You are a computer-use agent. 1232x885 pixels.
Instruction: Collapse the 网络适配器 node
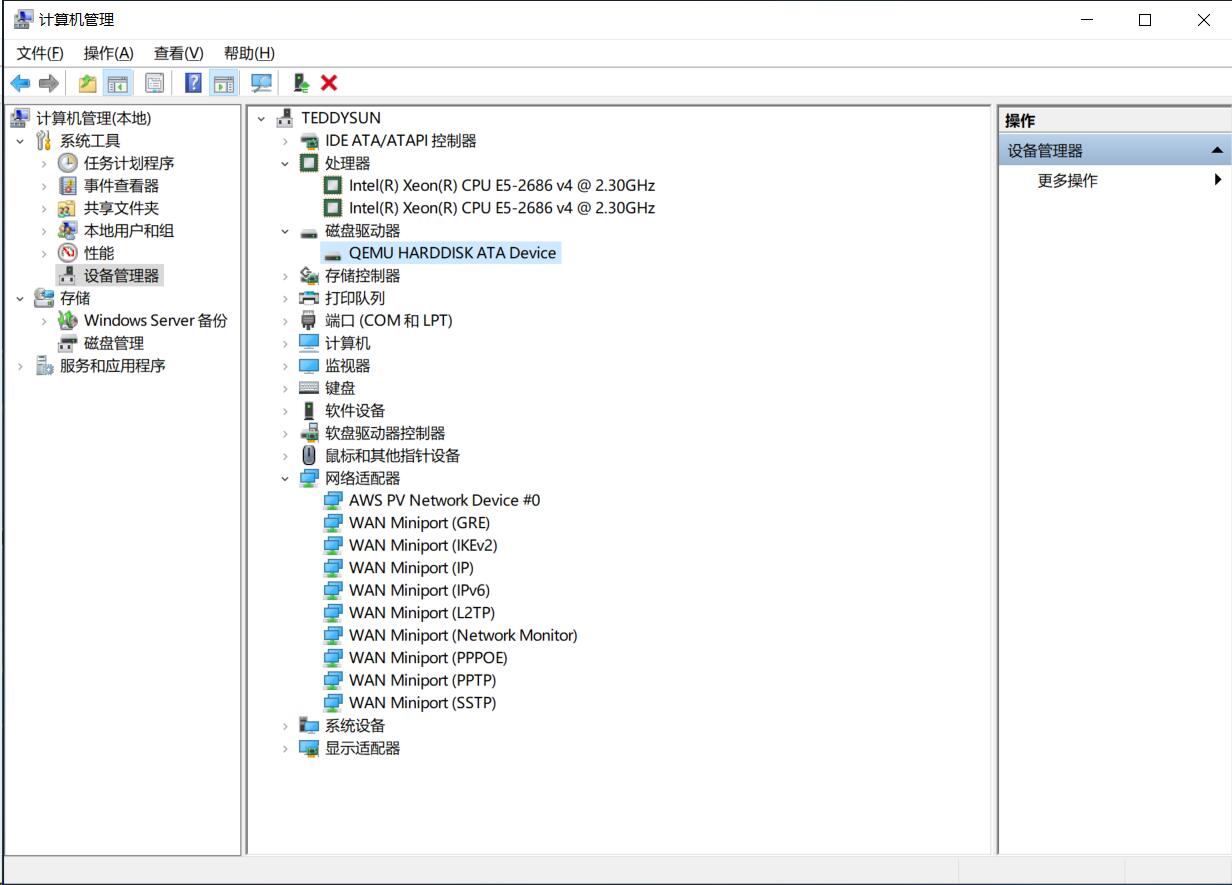pyautogui.click(x=285, y=478)
